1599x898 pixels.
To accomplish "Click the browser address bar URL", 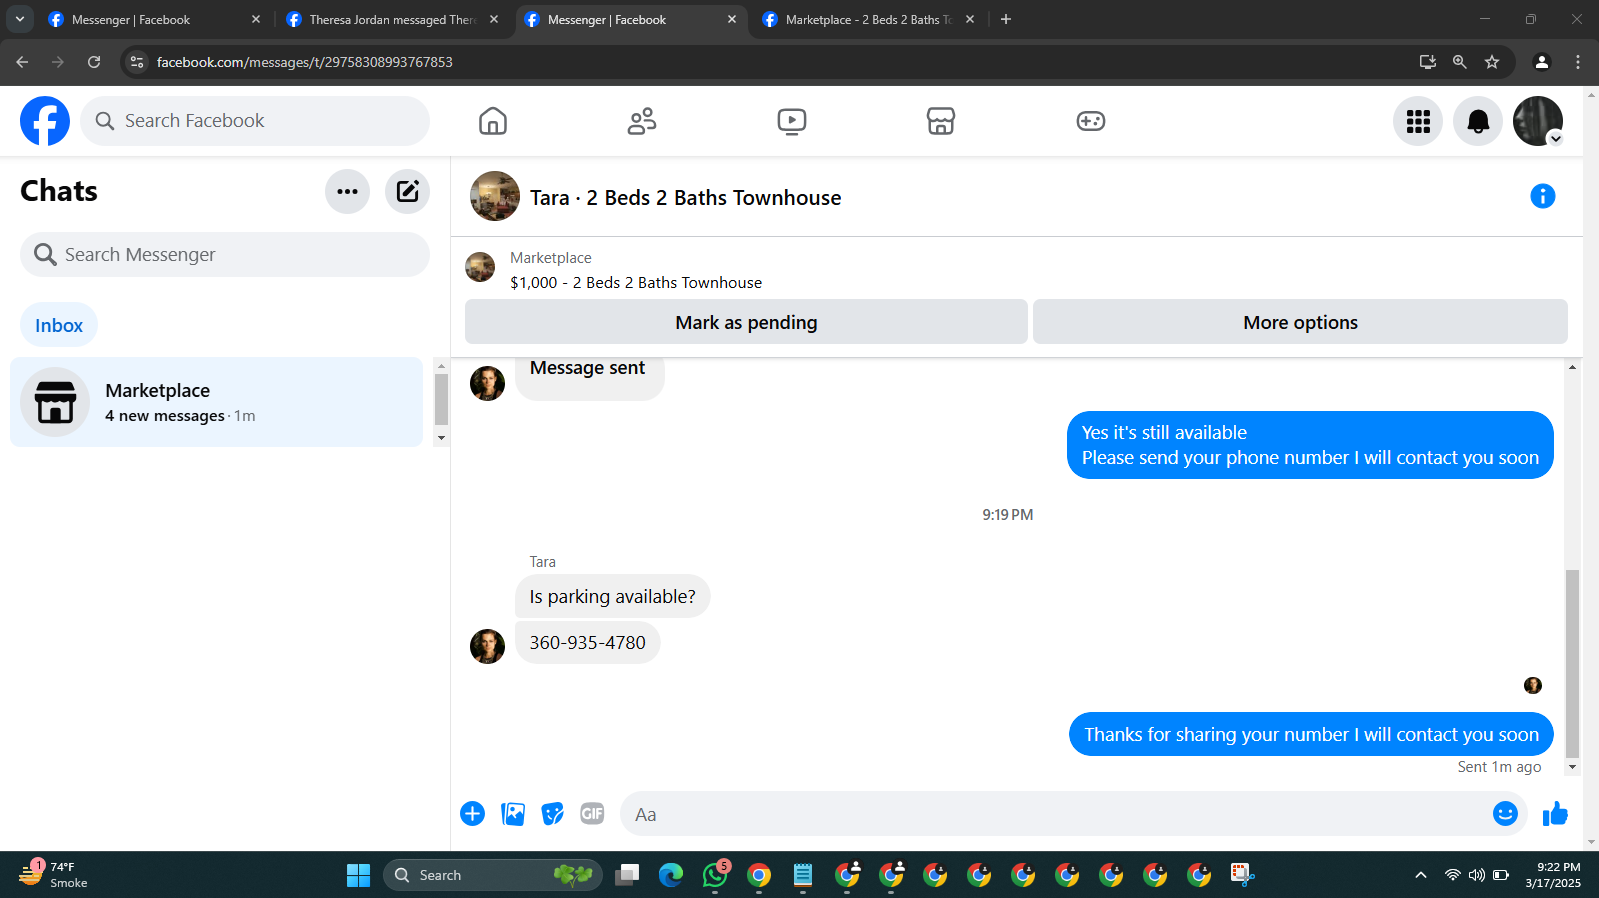I will pos(305,62).
